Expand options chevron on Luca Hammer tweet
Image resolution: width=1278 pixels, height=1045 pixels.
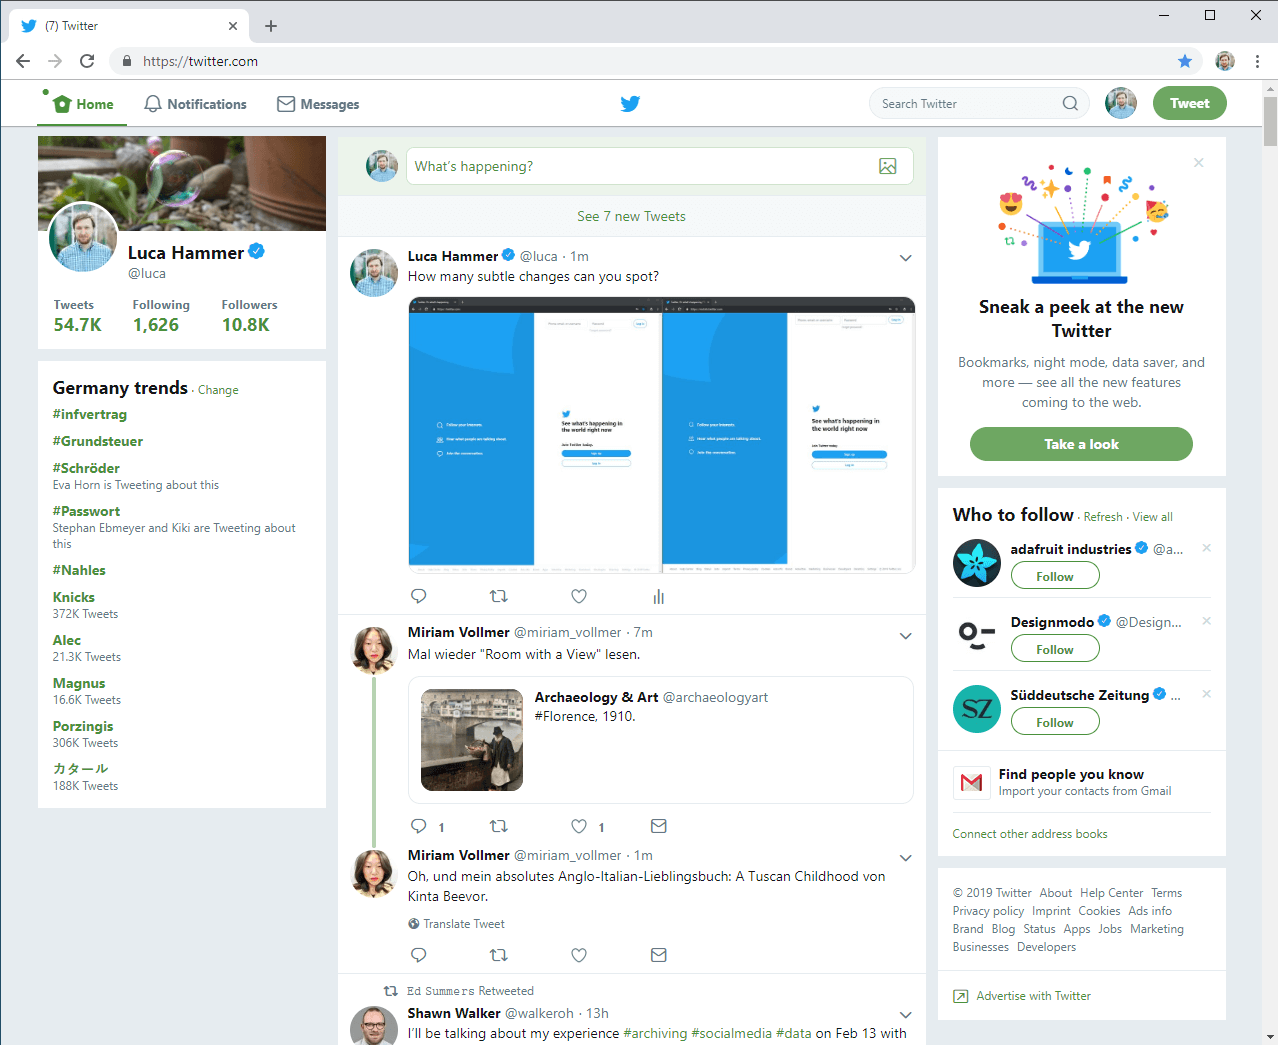coord(905,258)
